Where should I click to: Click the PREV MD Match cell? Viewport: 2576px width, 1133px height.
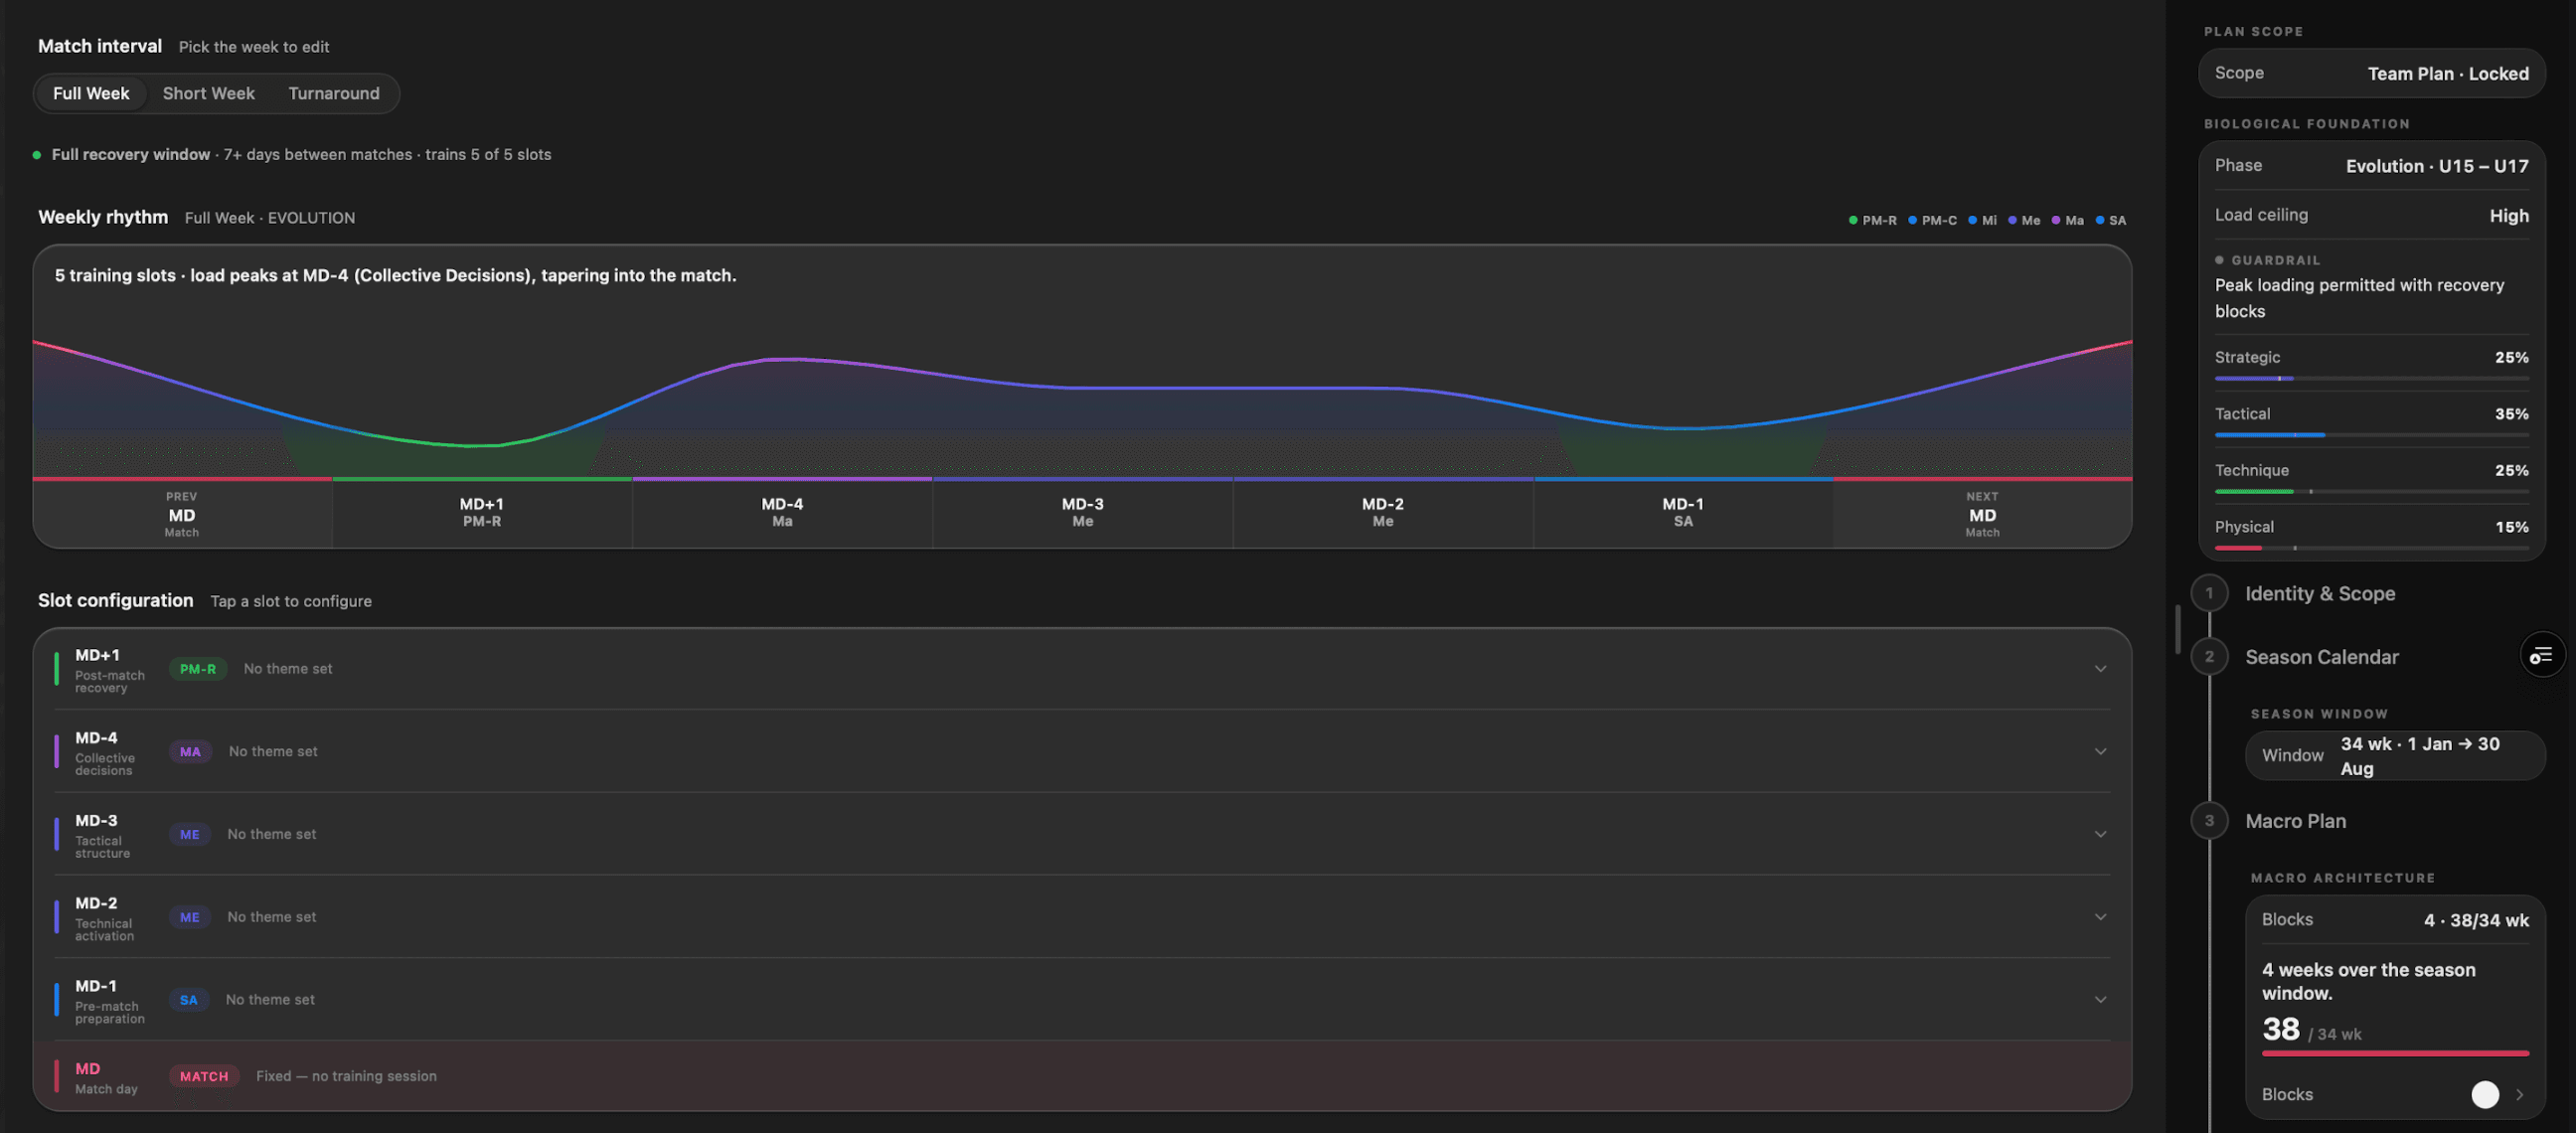tap(182, 514)
